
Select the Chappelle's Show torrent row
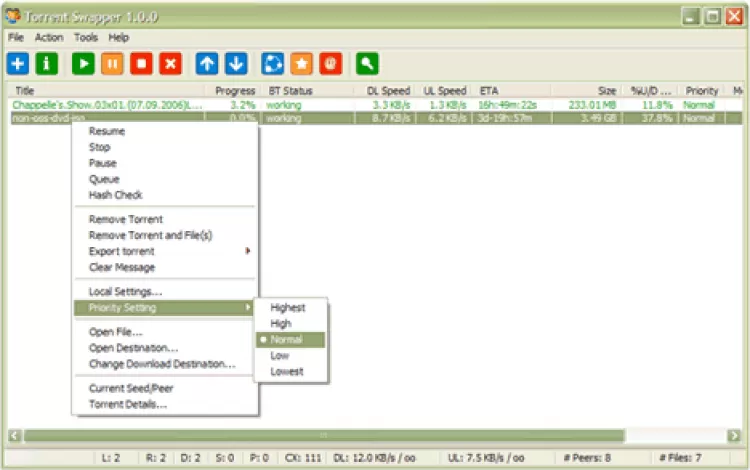(375, 105)
